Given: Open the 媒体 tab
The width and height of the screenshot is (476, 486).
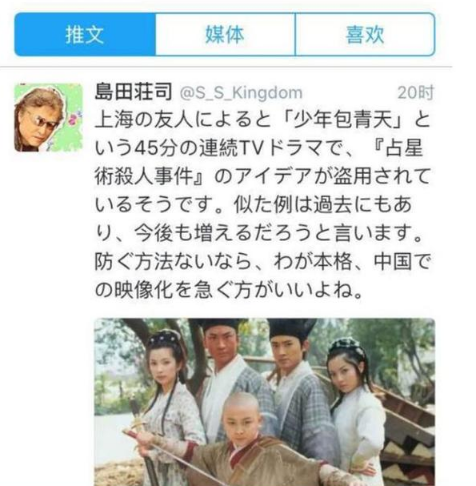Looking at the screenshot, I should (225, 34).
